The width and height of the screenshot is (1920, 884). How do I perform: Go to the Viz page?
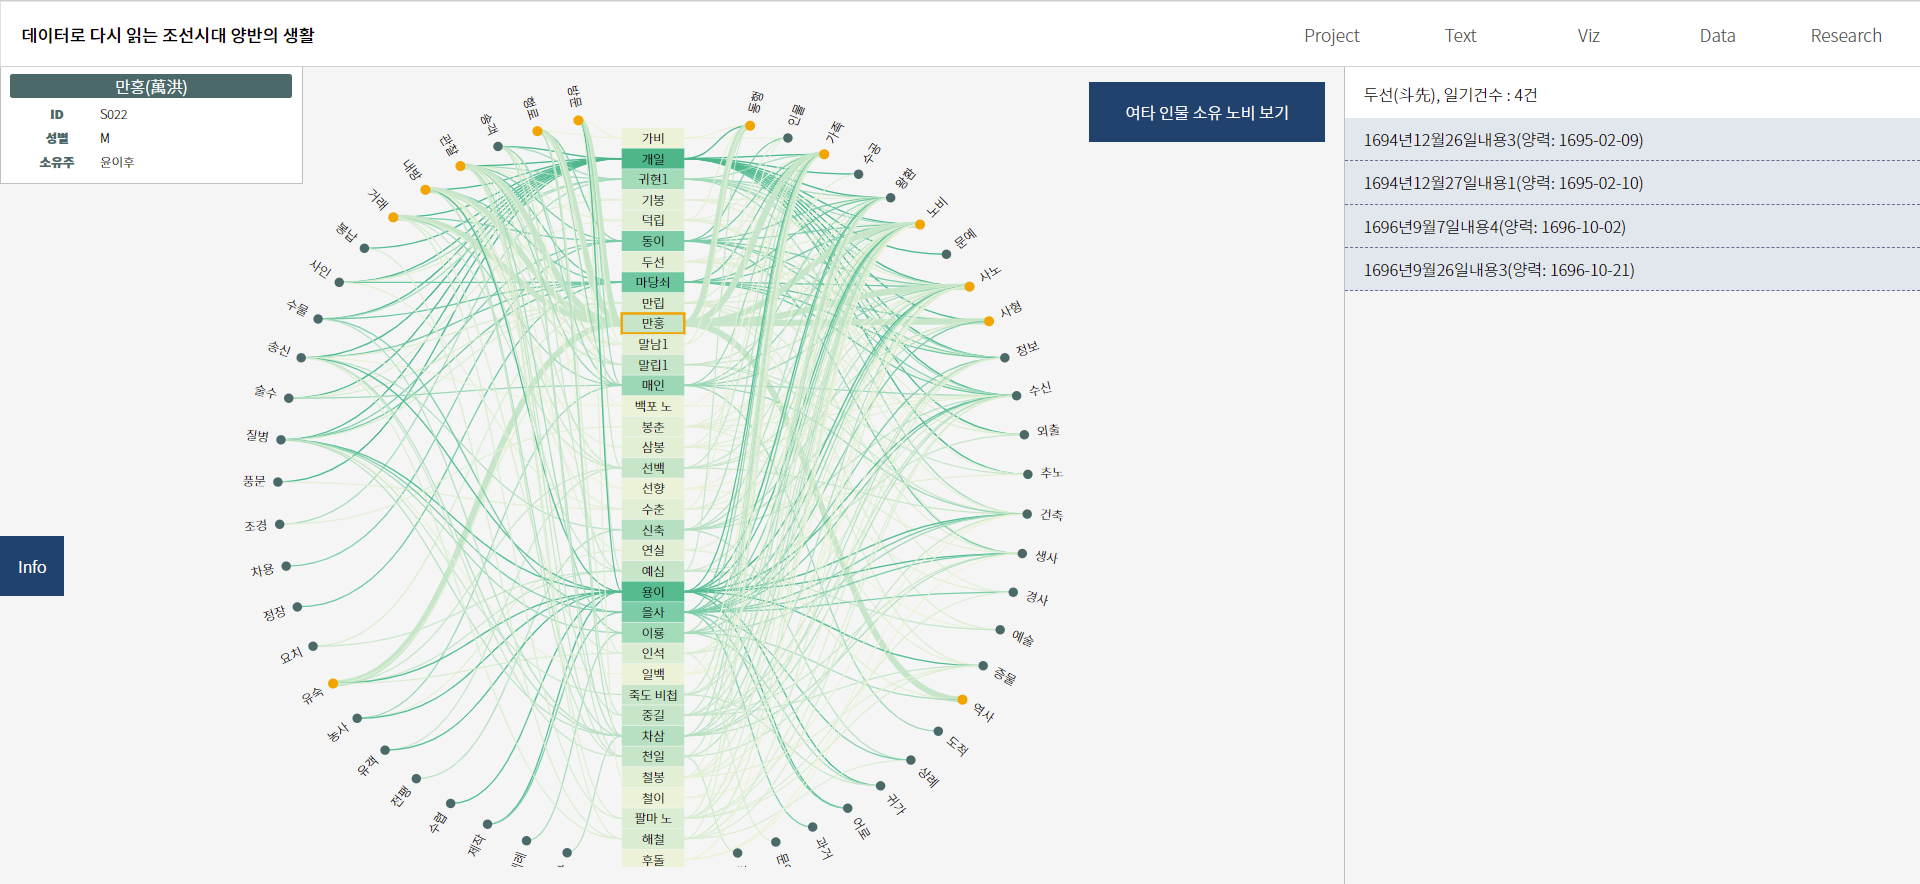pyautogui.click(x=1588, y=36)
